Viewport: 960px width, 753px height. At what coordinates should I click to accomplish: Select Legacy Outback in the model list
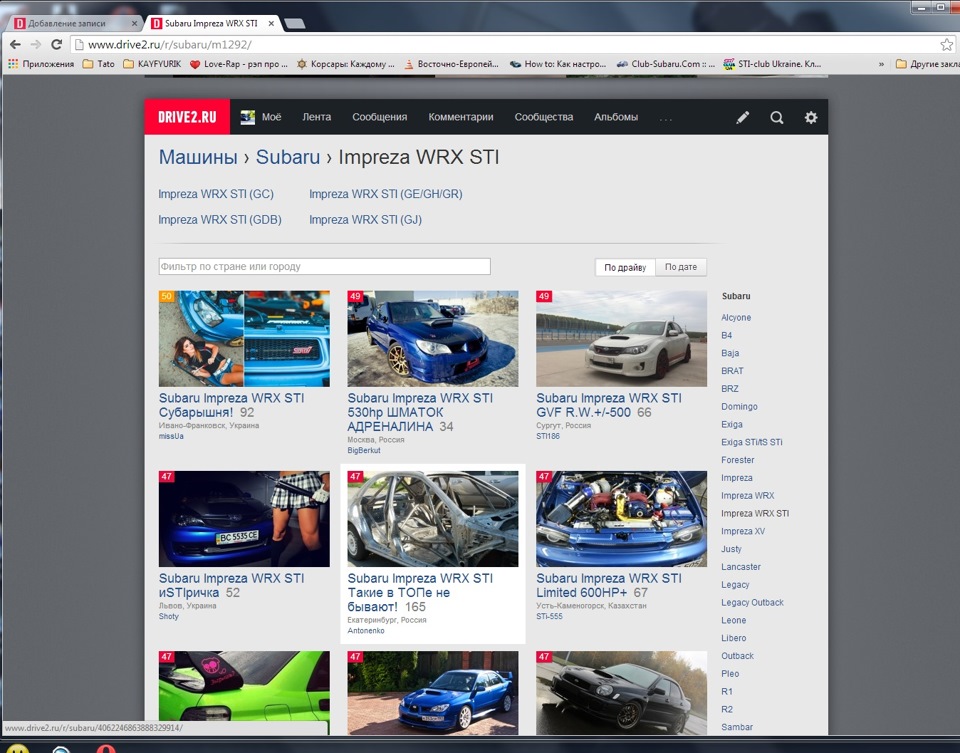[752, 602]
